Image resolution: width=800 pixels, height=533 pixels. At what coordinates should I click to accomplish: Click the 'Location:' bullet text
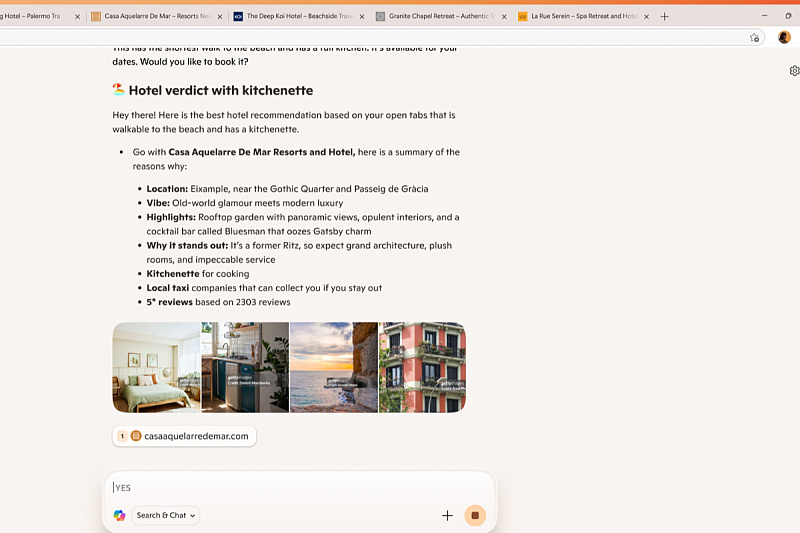pyautogui.click(x=287, y=189)
